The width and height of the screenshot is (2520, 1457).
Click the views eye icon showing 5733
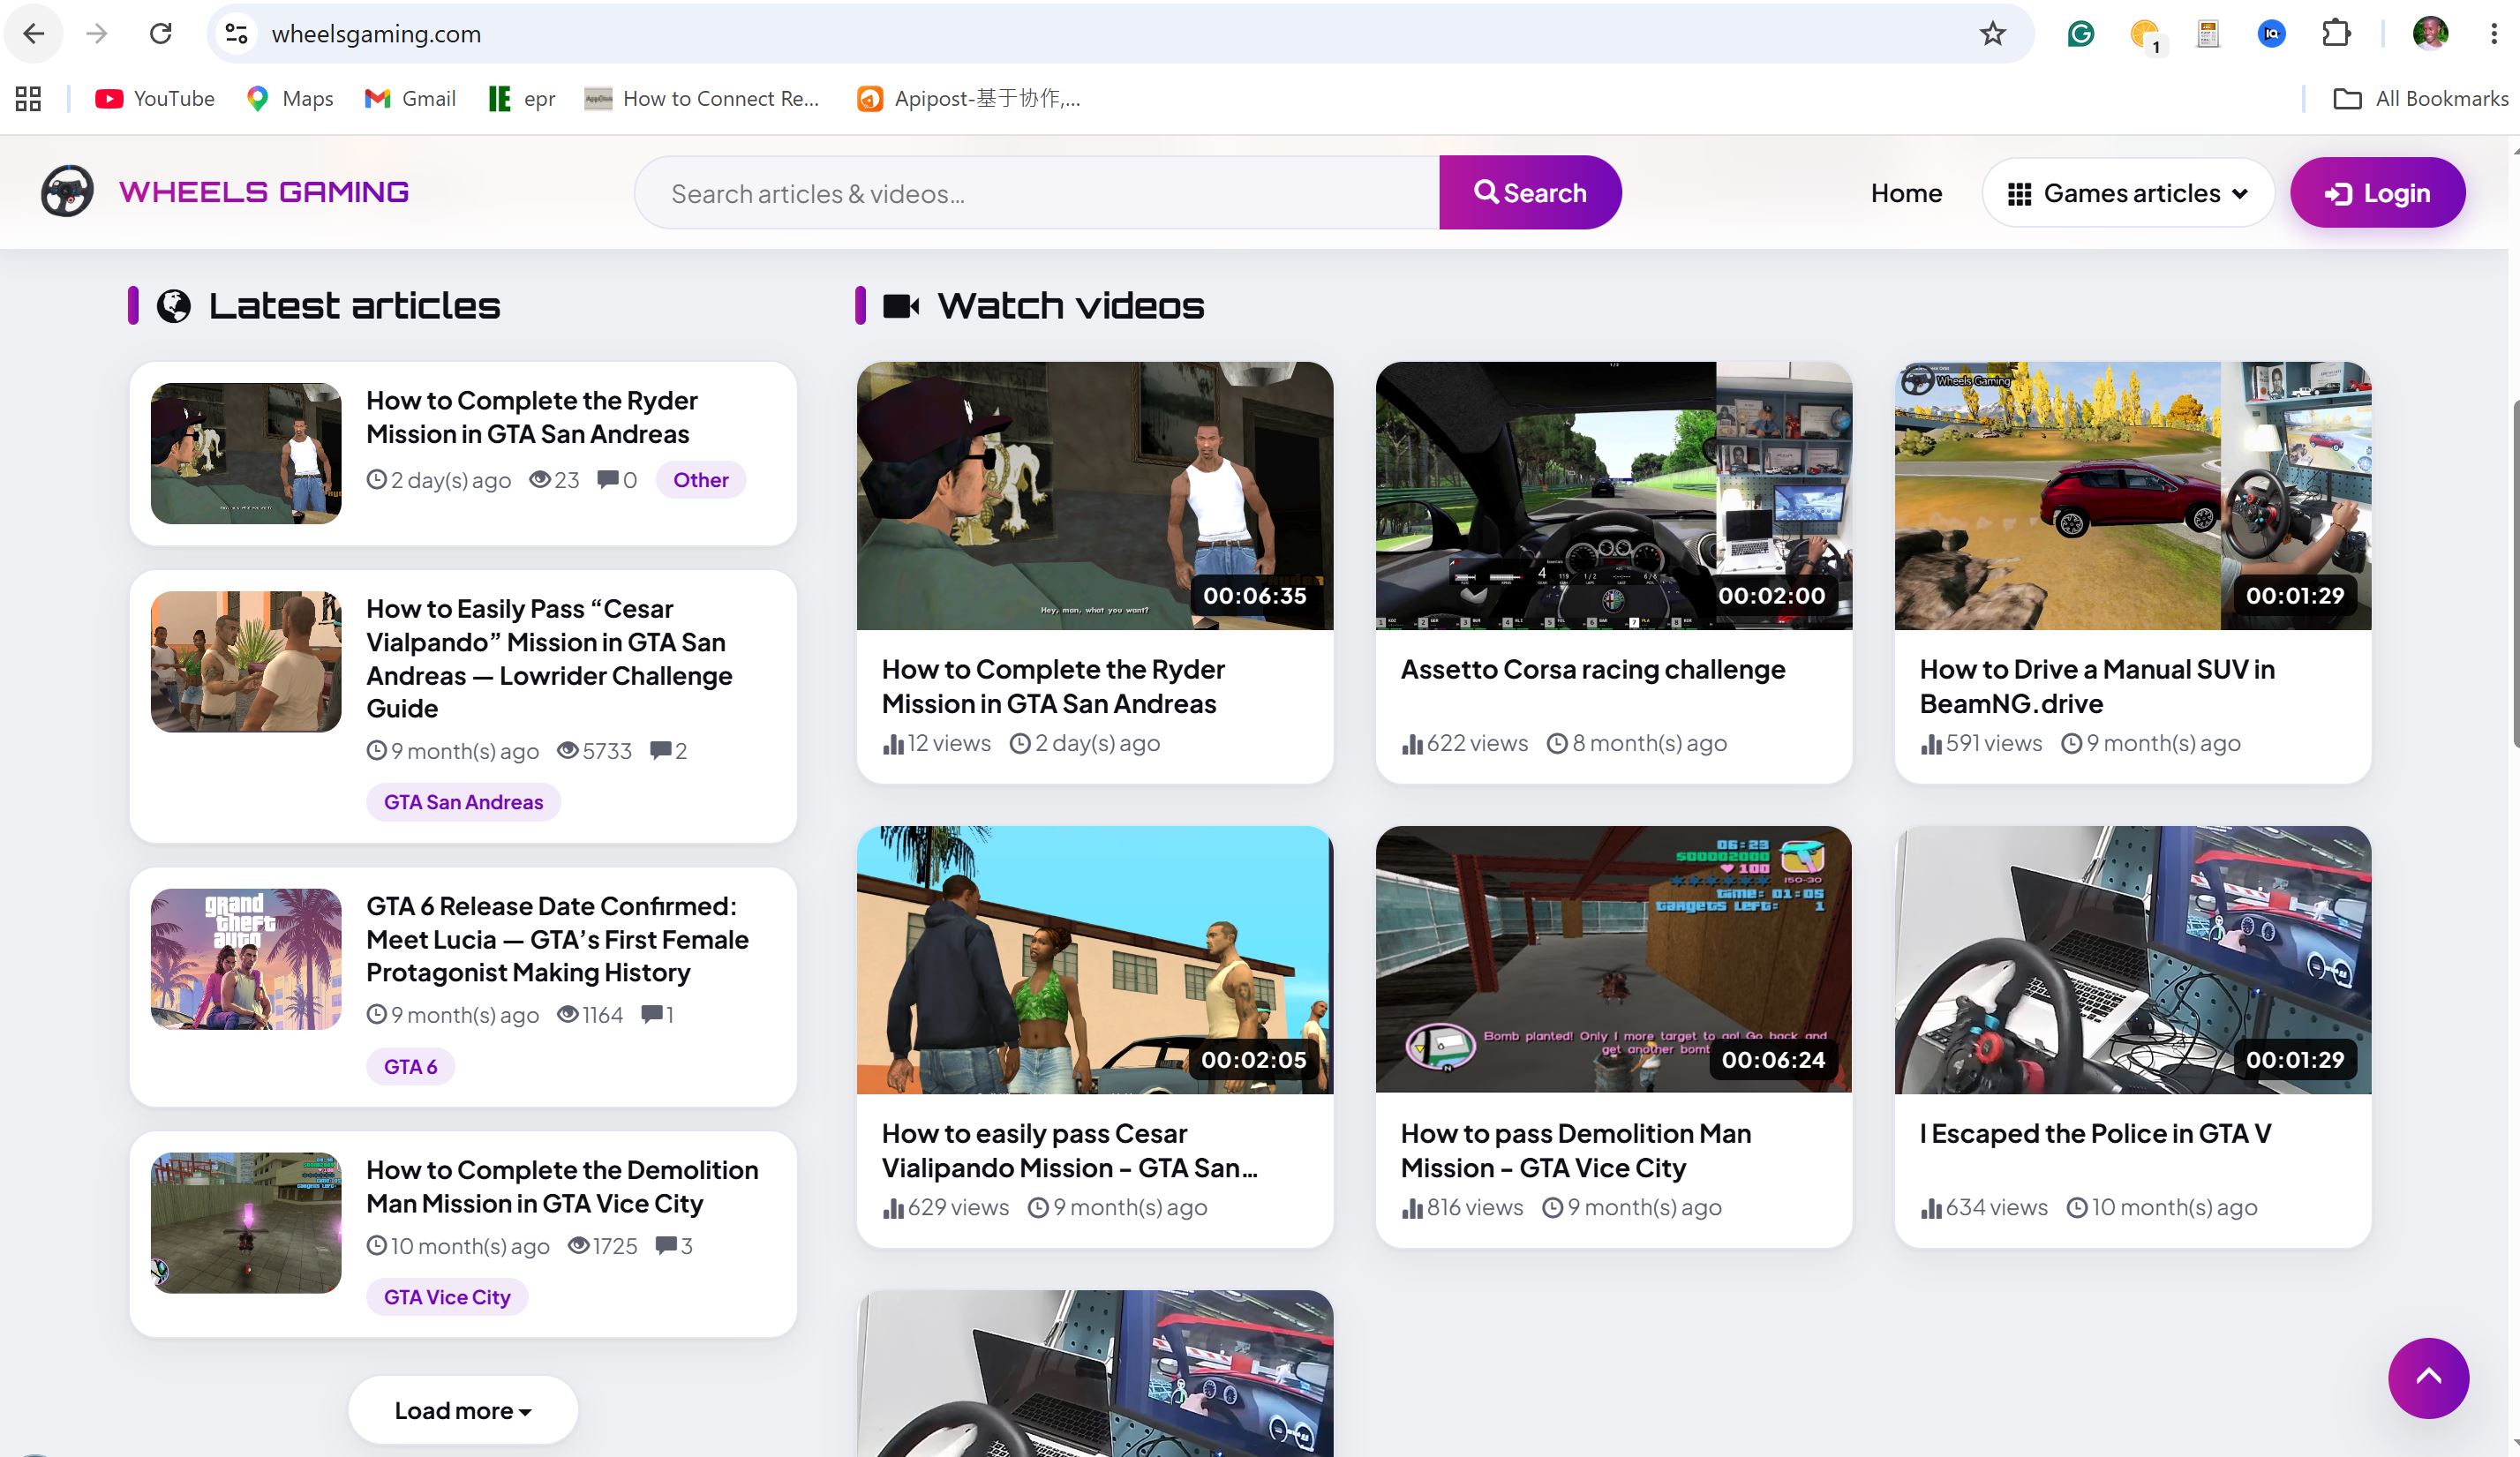[568, 750]
